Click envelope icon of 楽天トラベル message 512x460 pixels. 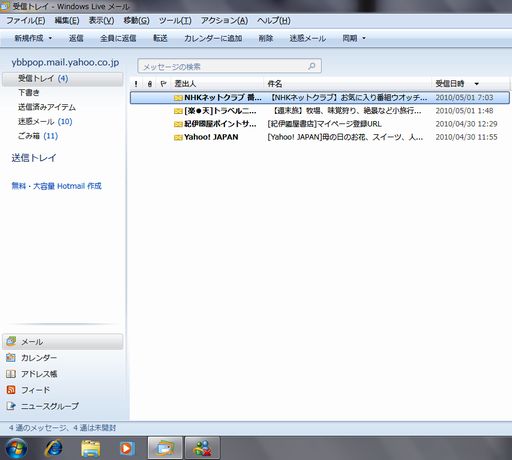(178, 111)
